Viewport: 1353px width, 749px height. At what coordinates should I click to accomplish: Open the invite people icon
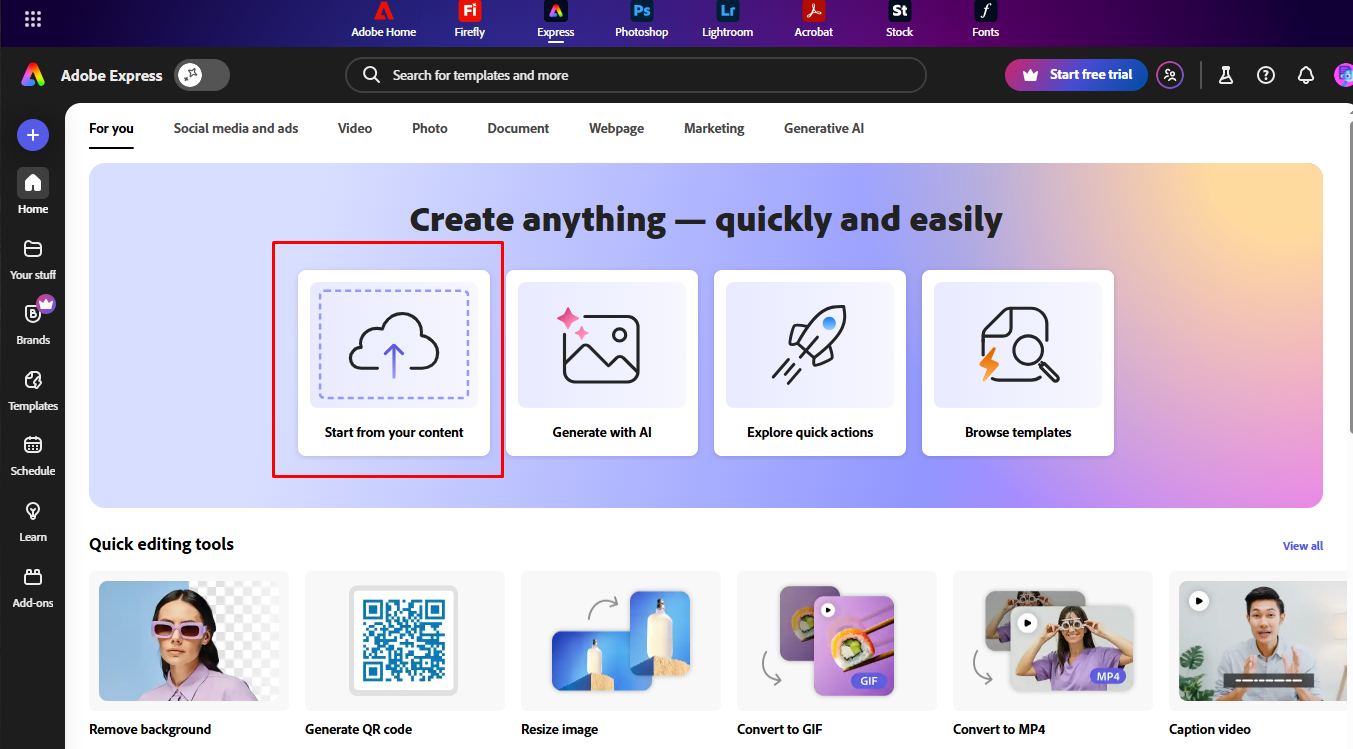click(x=1170, y=75)
